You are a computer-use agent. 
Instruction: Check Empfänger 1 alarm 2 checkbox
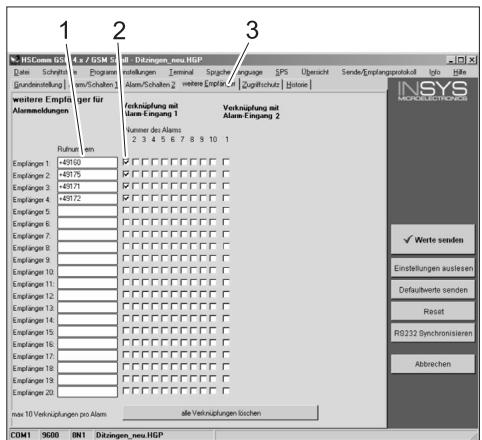pos(135,162)
